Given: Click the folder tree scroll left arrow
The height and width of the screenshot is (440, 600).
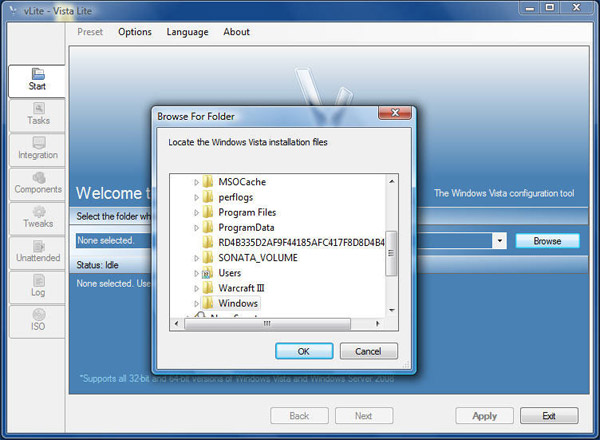Looking at the screenshot, I should (x=176, y=324).
